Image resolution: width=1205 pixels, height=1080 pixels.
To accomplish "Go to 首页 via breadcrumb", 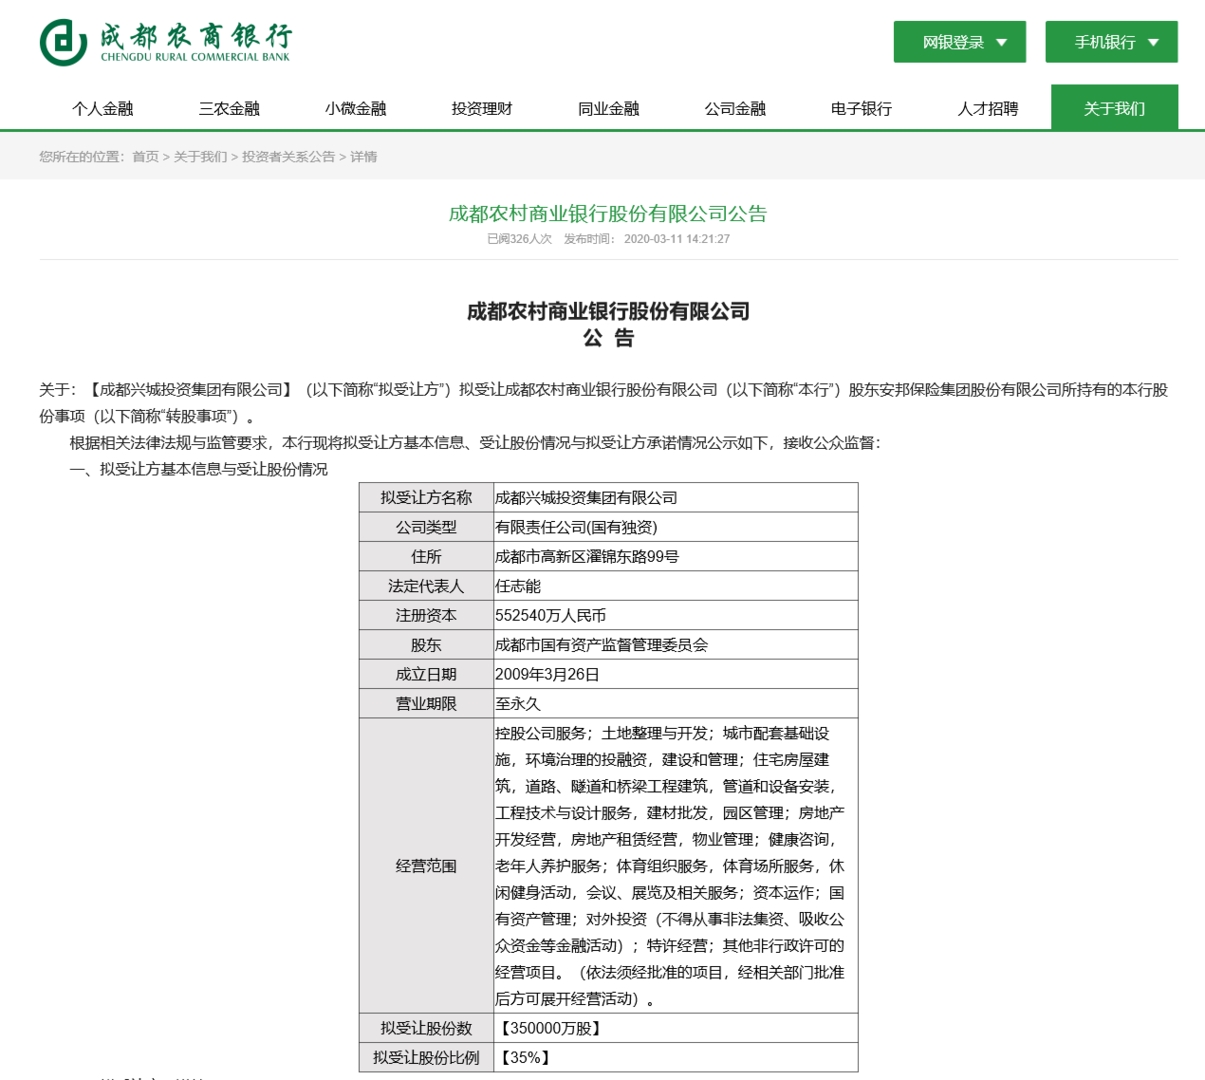I will click(x=145, y=157).
